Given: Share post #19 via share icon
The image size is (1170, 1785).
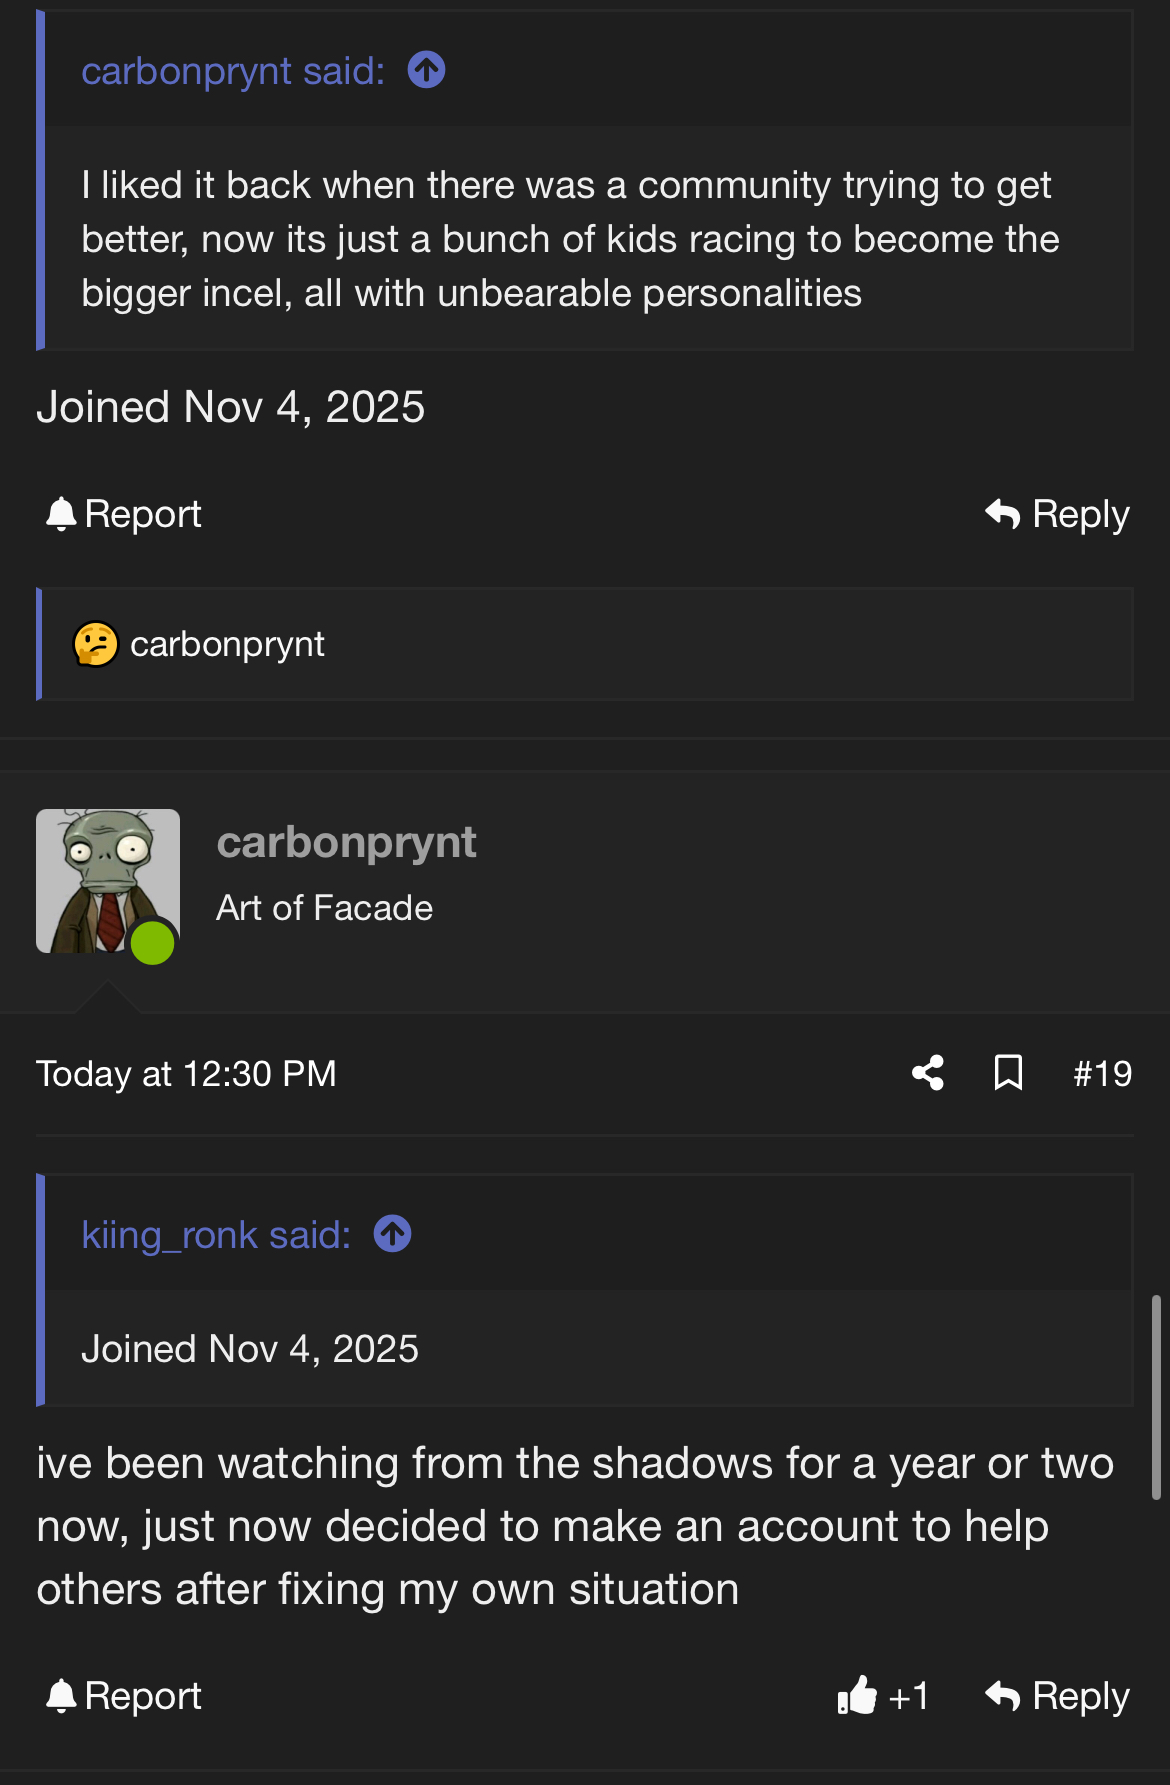Looking at the screenshot, I should 928,1073.
